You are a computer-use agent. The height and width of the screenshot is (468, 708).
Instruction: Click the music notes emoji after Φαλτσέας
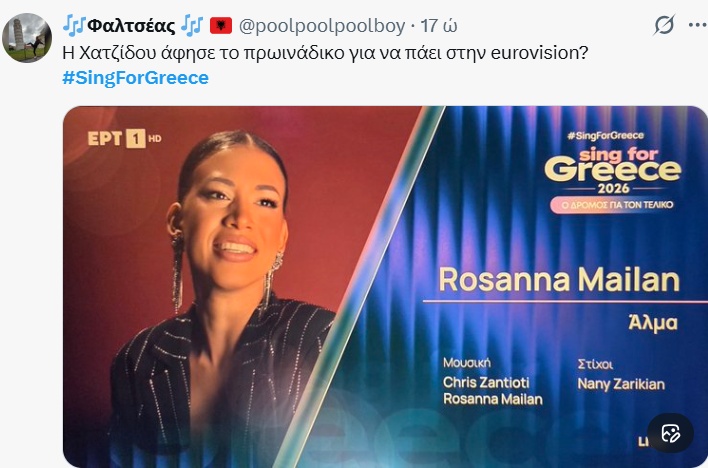tap(191, 25)
